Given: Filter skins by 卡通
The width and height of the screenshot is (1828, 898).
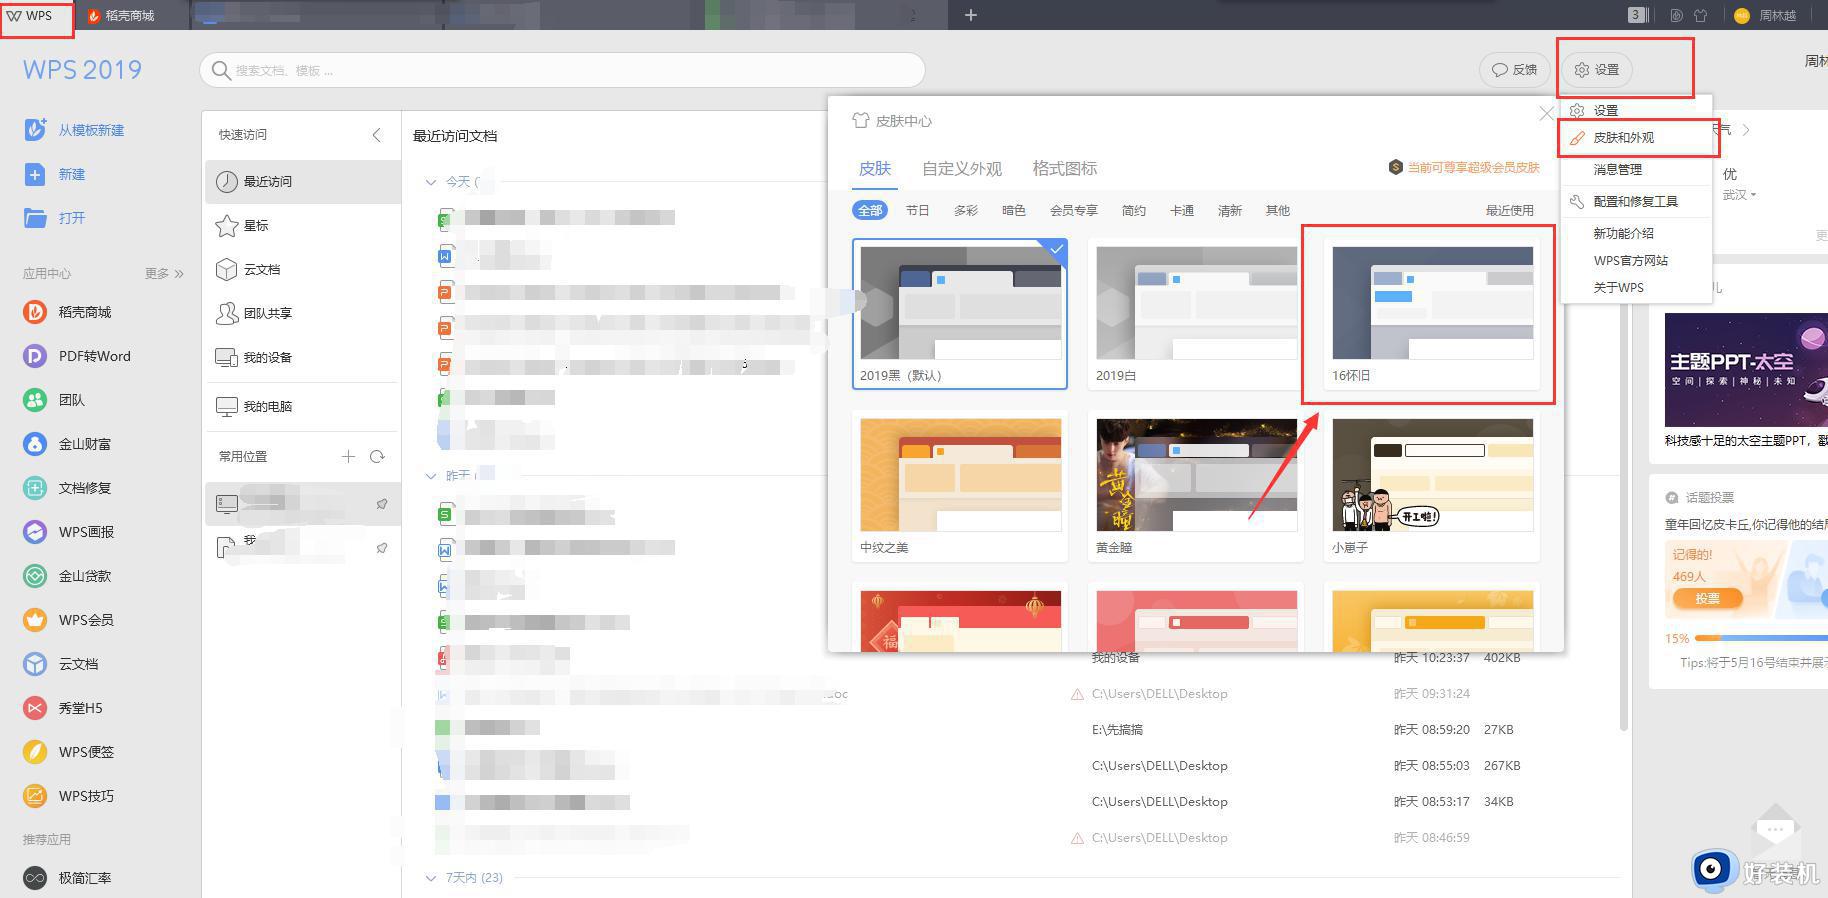Looking at the screenshot, I should pyautogui.click(x=1182, y=210).
